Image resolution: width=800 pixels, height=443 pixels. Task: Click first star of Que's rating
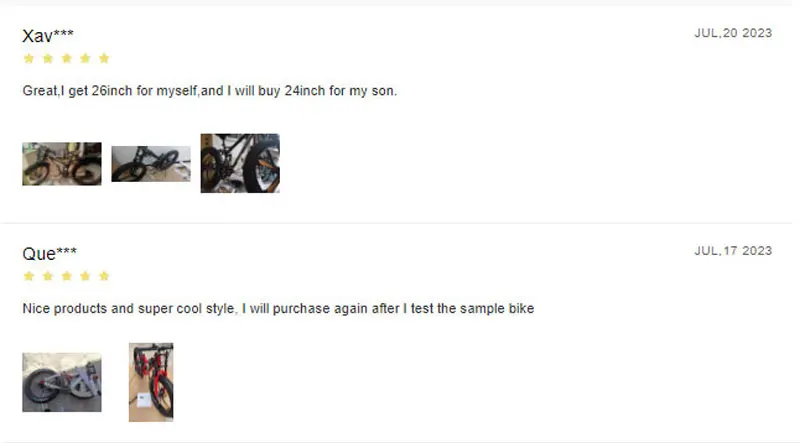click(x=28, y=276)
